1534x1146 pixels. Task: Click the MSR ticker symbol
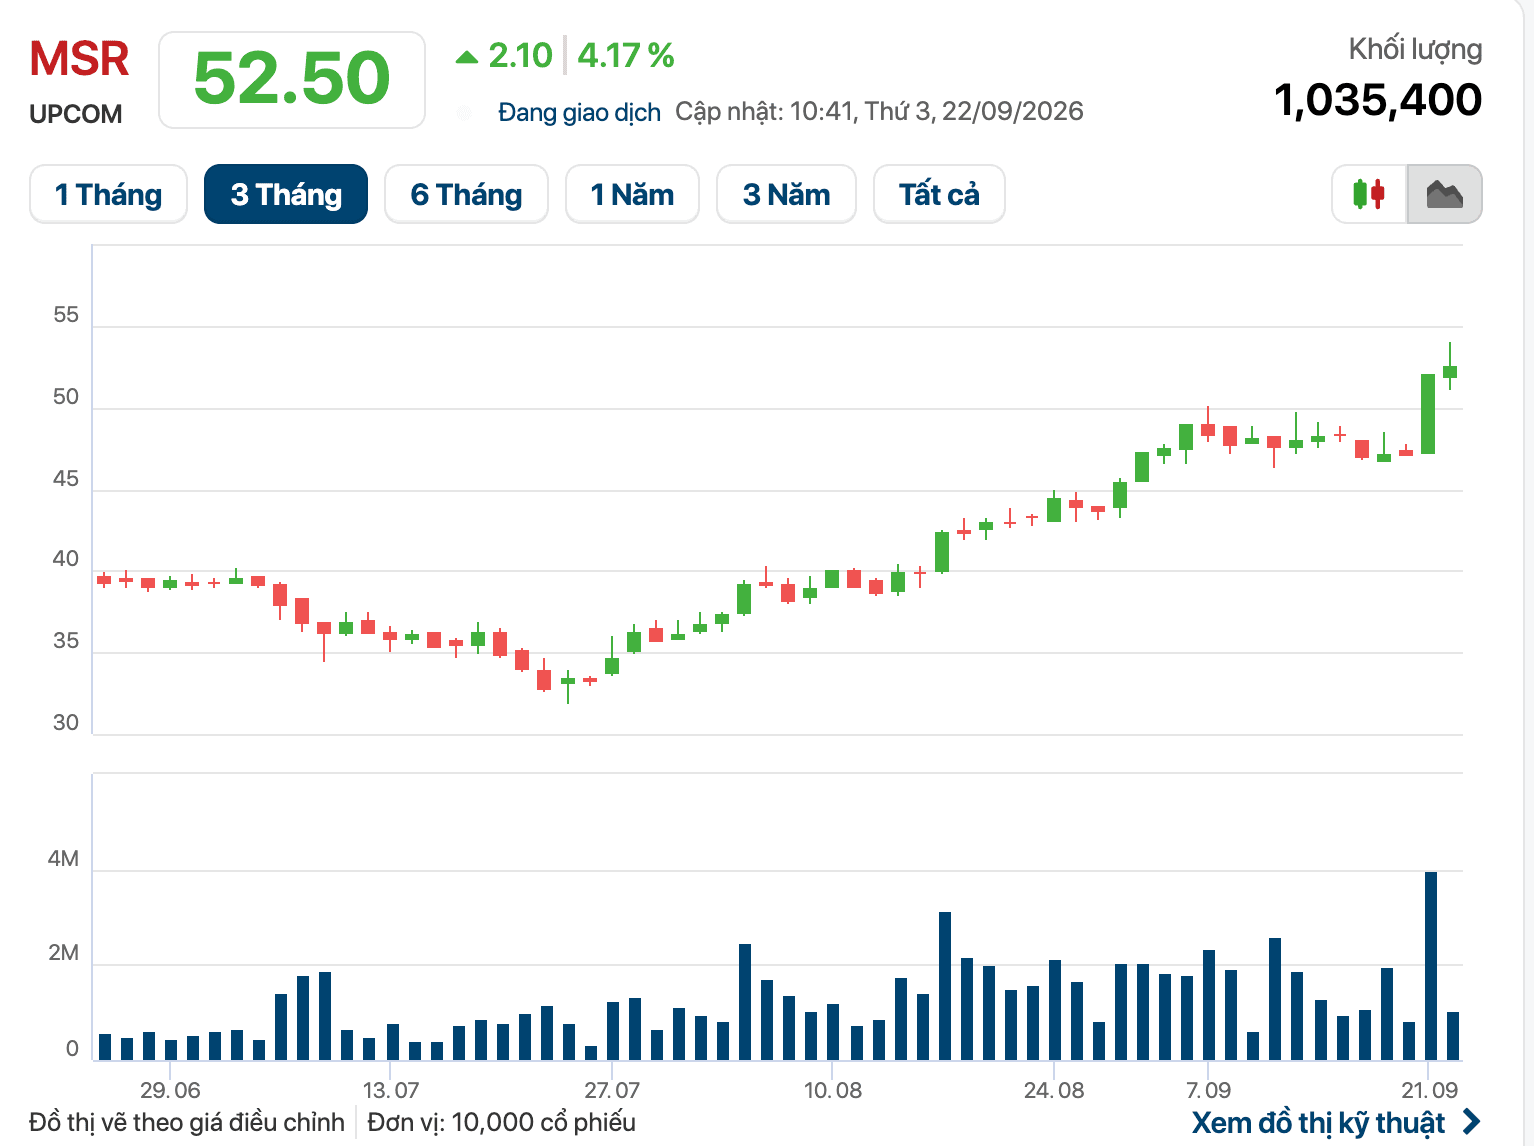79,60
